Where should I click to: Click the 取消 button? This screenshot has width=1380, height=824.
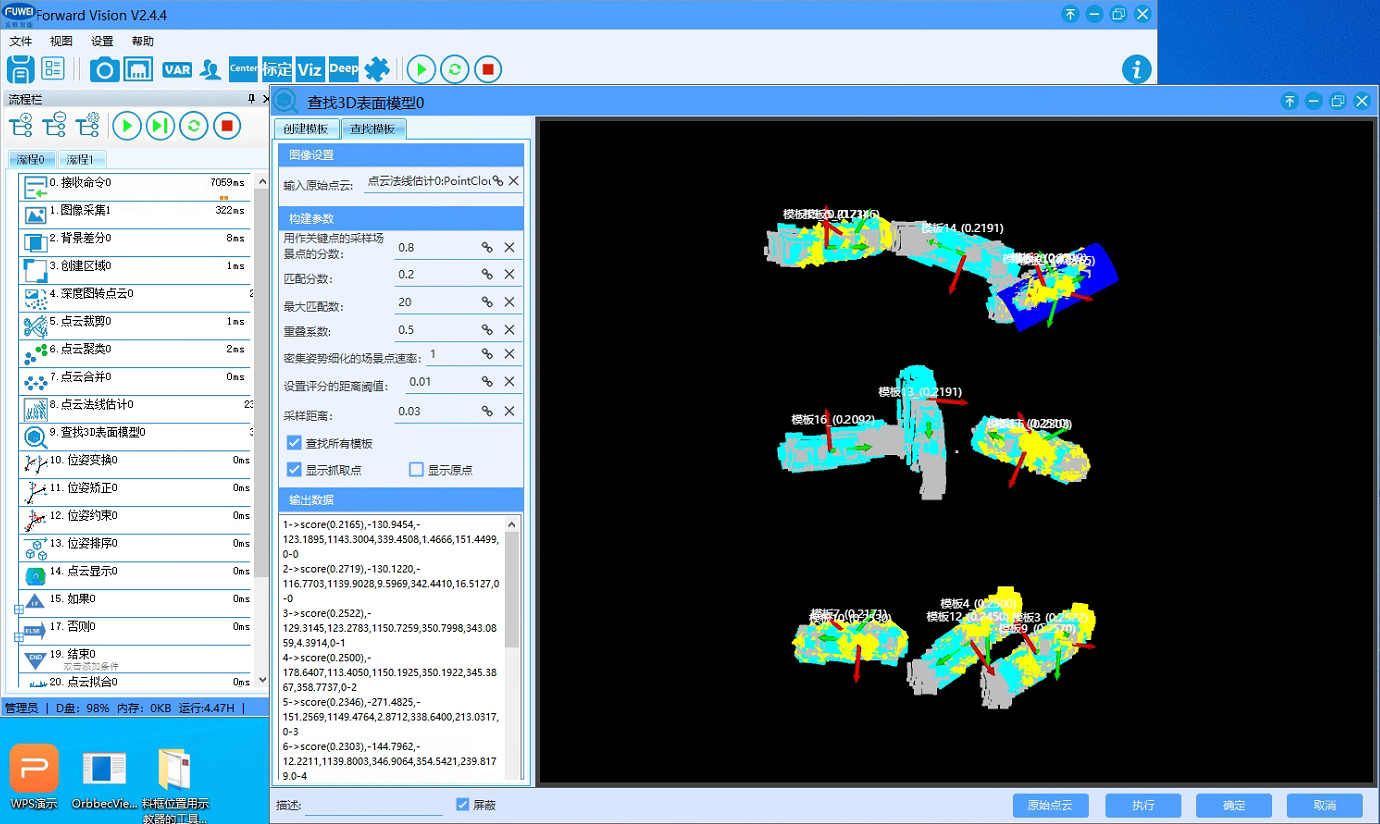click(x=1324, y=805)
